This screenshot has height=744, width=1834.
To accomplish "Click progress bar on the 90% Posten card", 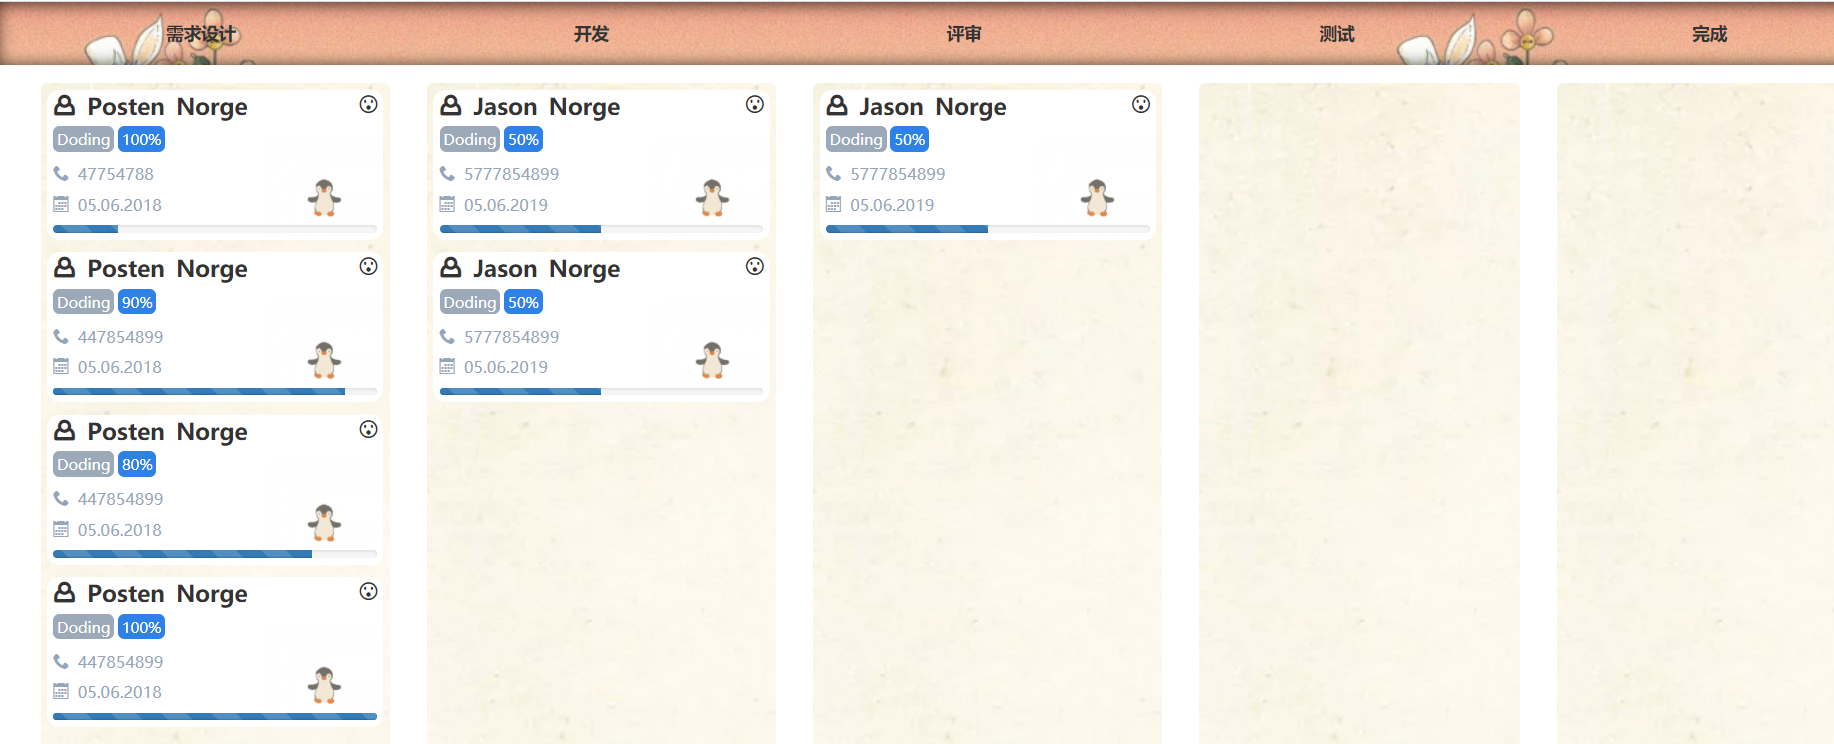I will tap(215, 391).
